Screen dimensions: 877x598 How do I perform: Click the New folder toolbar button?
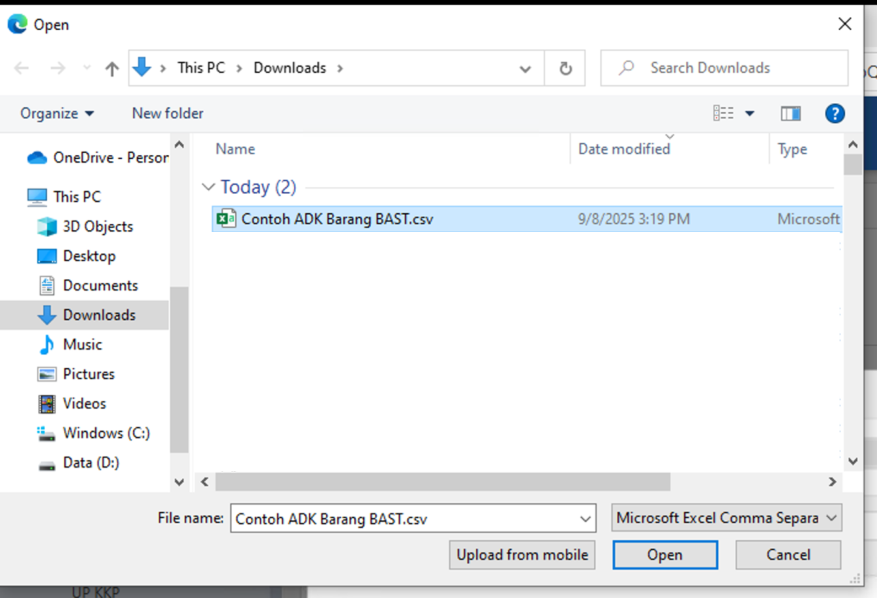coord(167,114)
